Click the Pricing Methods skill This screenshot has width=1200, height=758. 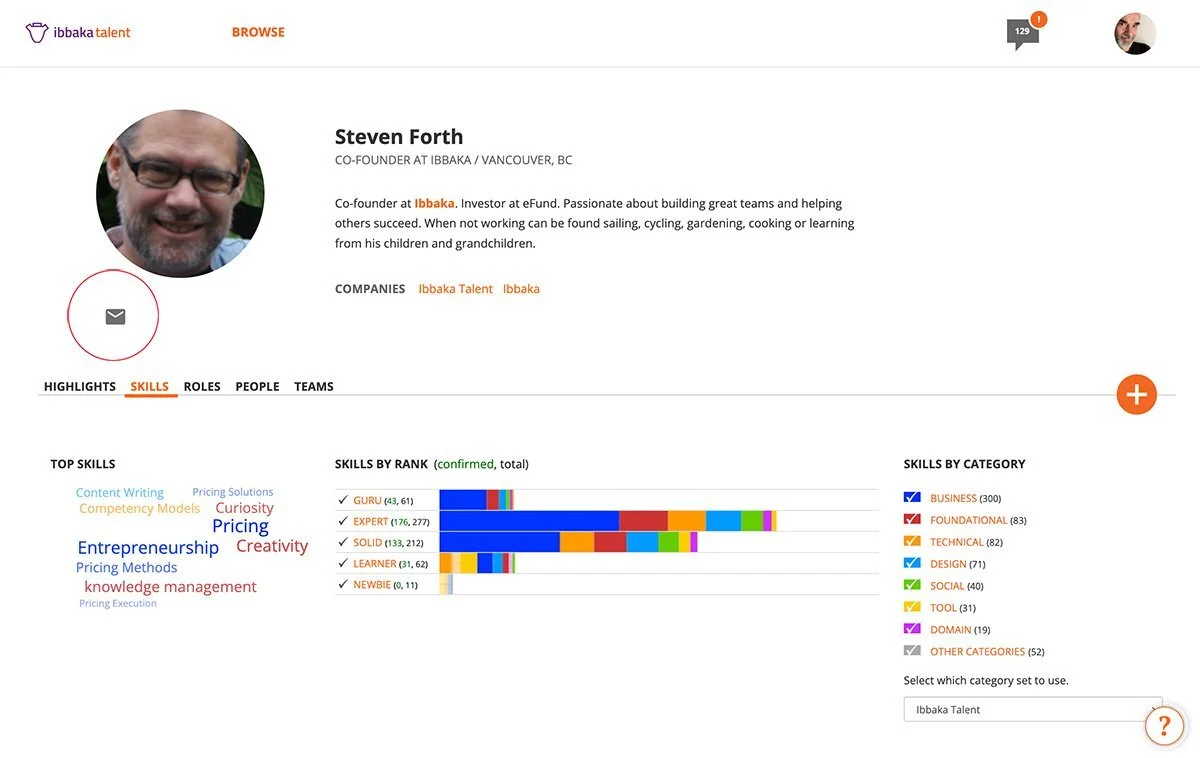(126, 568)
